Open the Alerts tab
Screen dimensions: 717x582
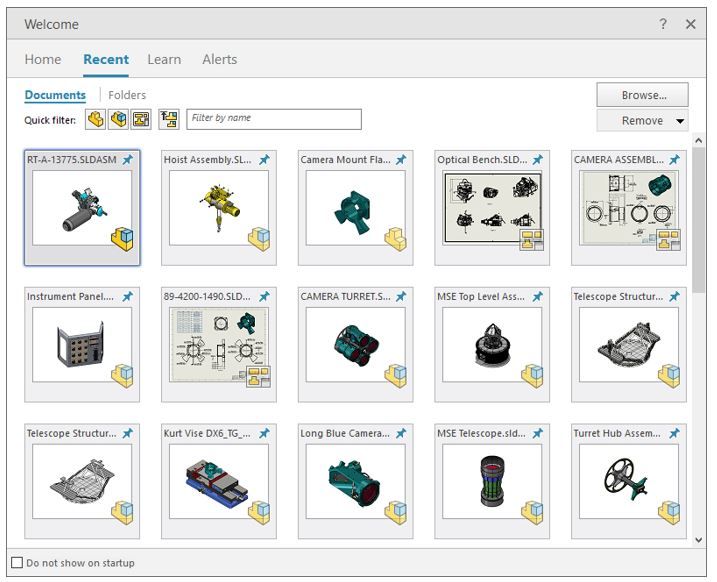point(219,59)
